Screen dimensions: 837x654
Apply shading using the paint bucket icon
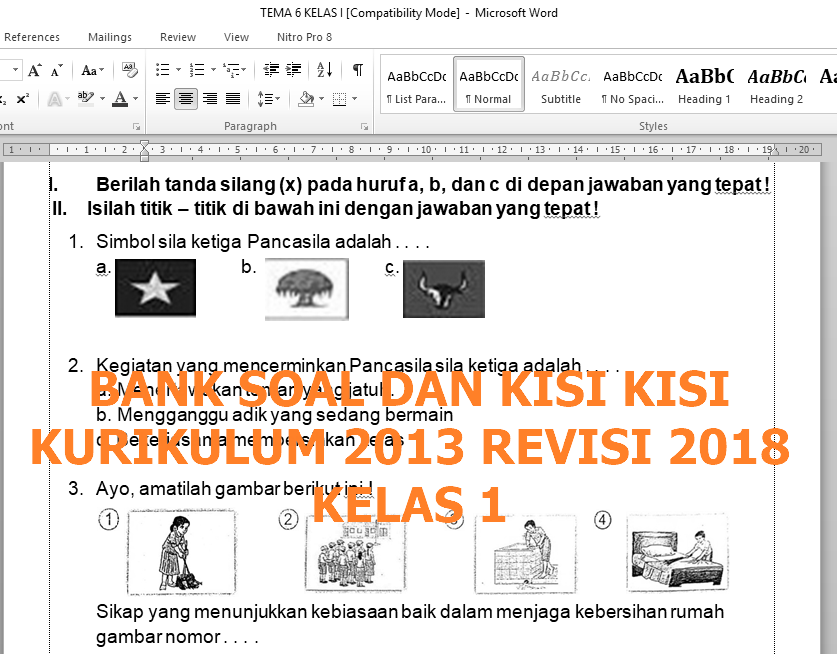point(304,96)
